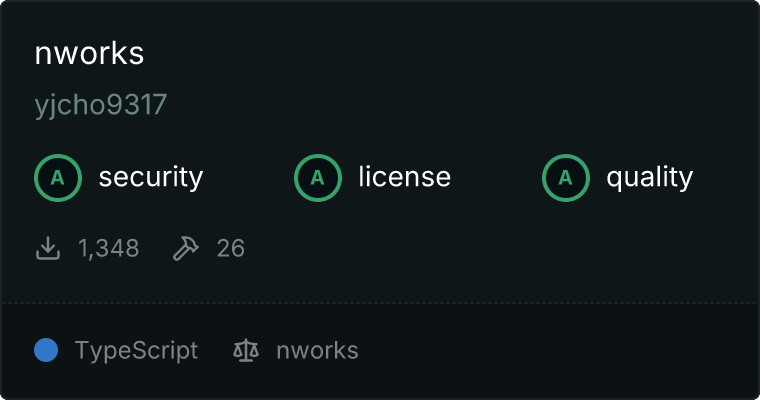Screen dimensions: 760x400
Task: Select the license label text
Action: (x=405, y=176)
